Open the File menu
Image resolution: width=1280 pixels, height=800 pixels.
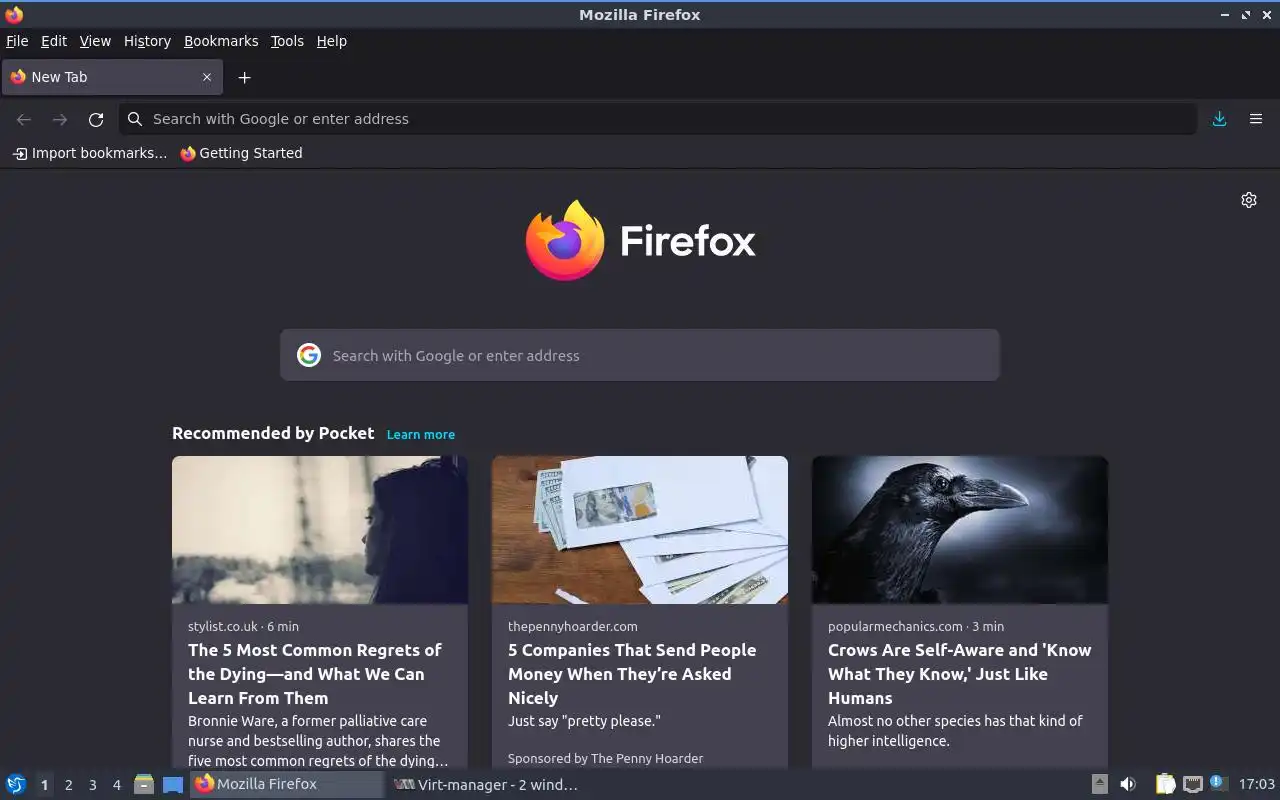pyautogui.click(x=17, y=41)
